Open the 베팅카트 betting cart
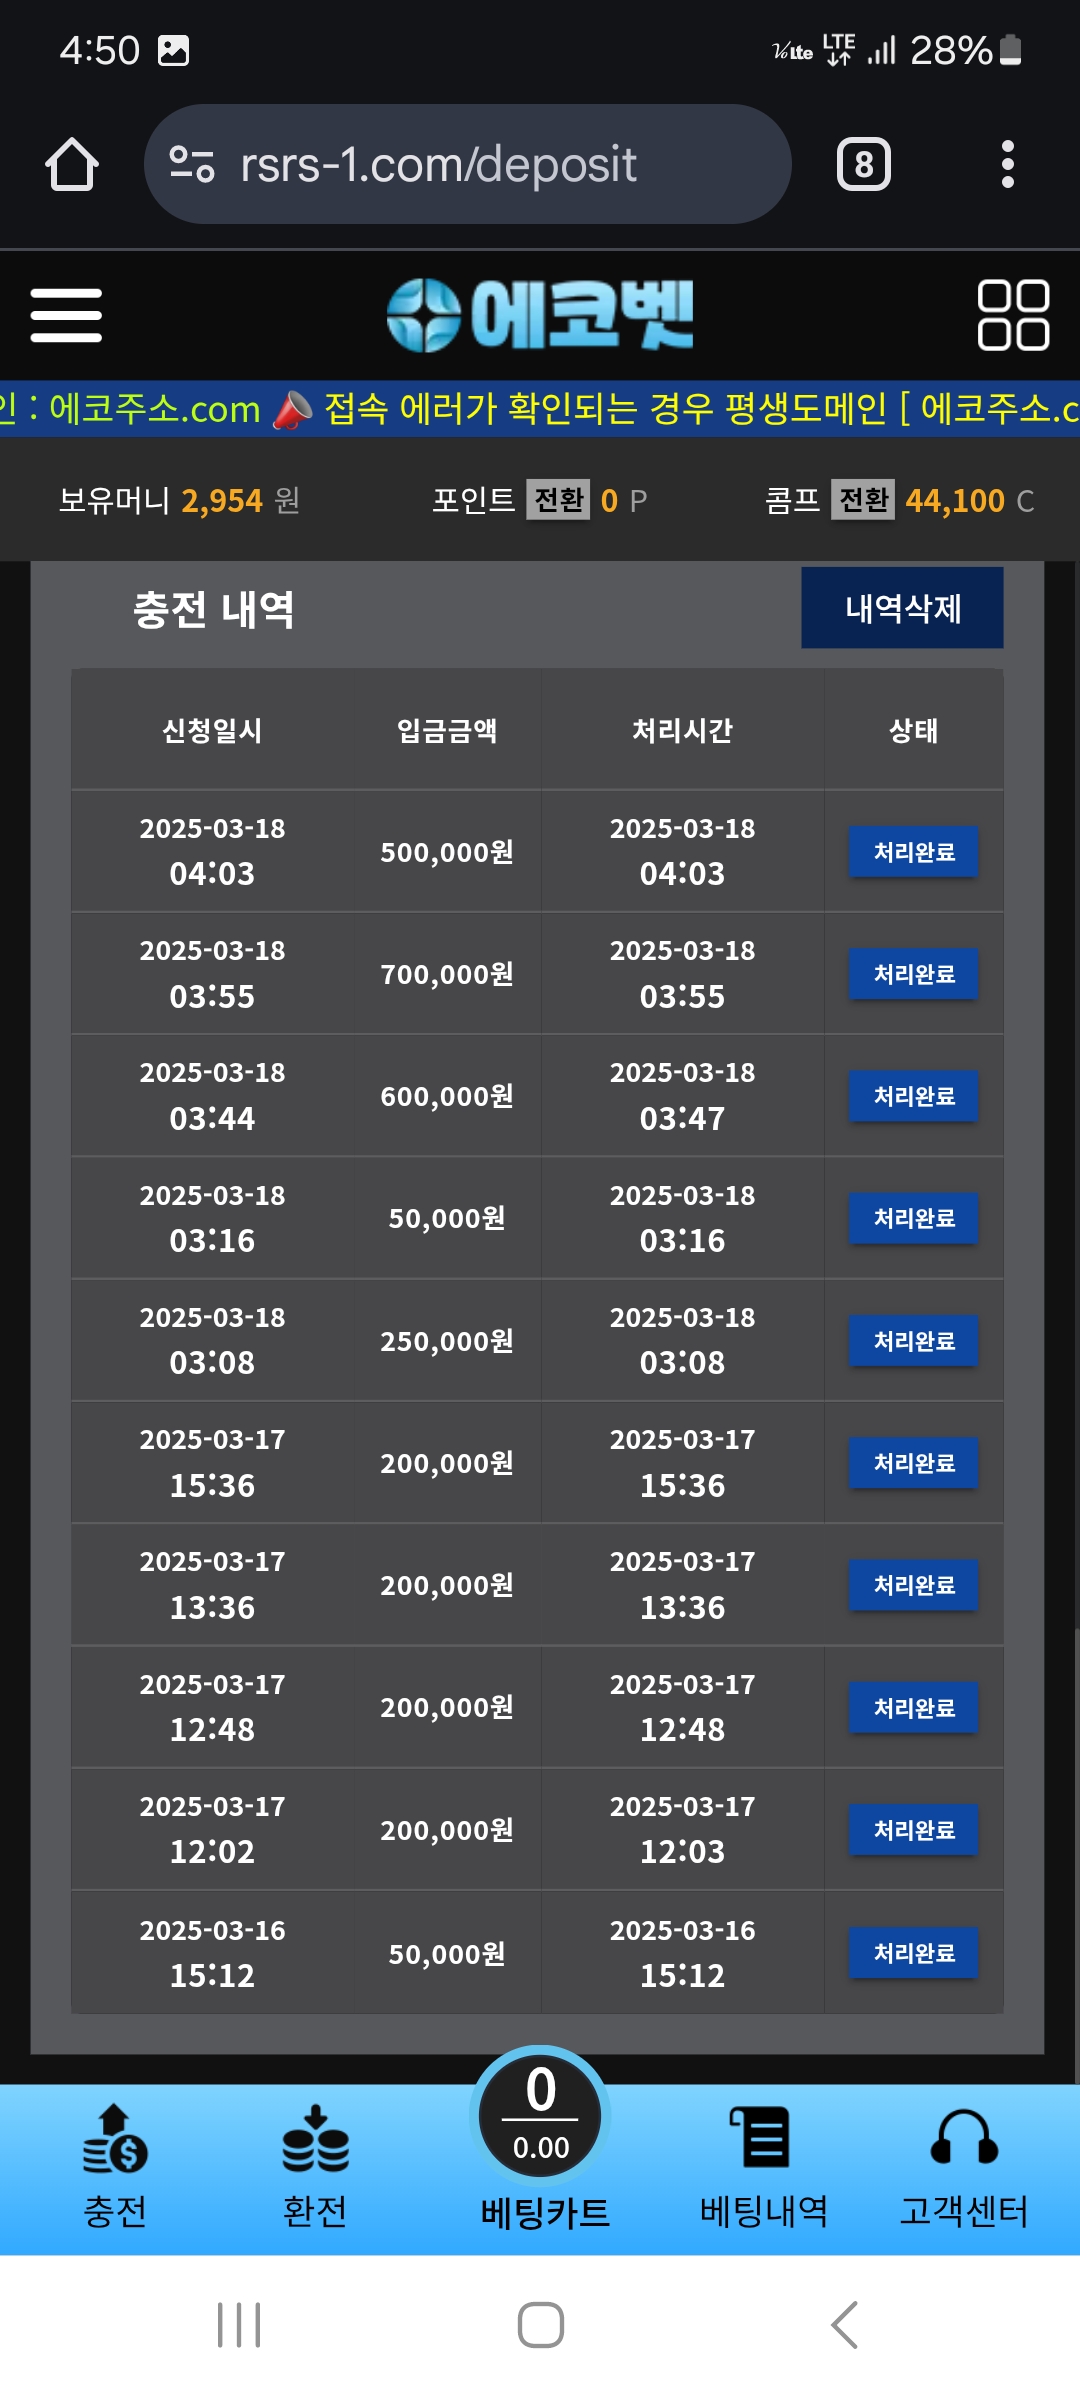The width and height of the screenshot is (1080, 2400). point(541,2140)
